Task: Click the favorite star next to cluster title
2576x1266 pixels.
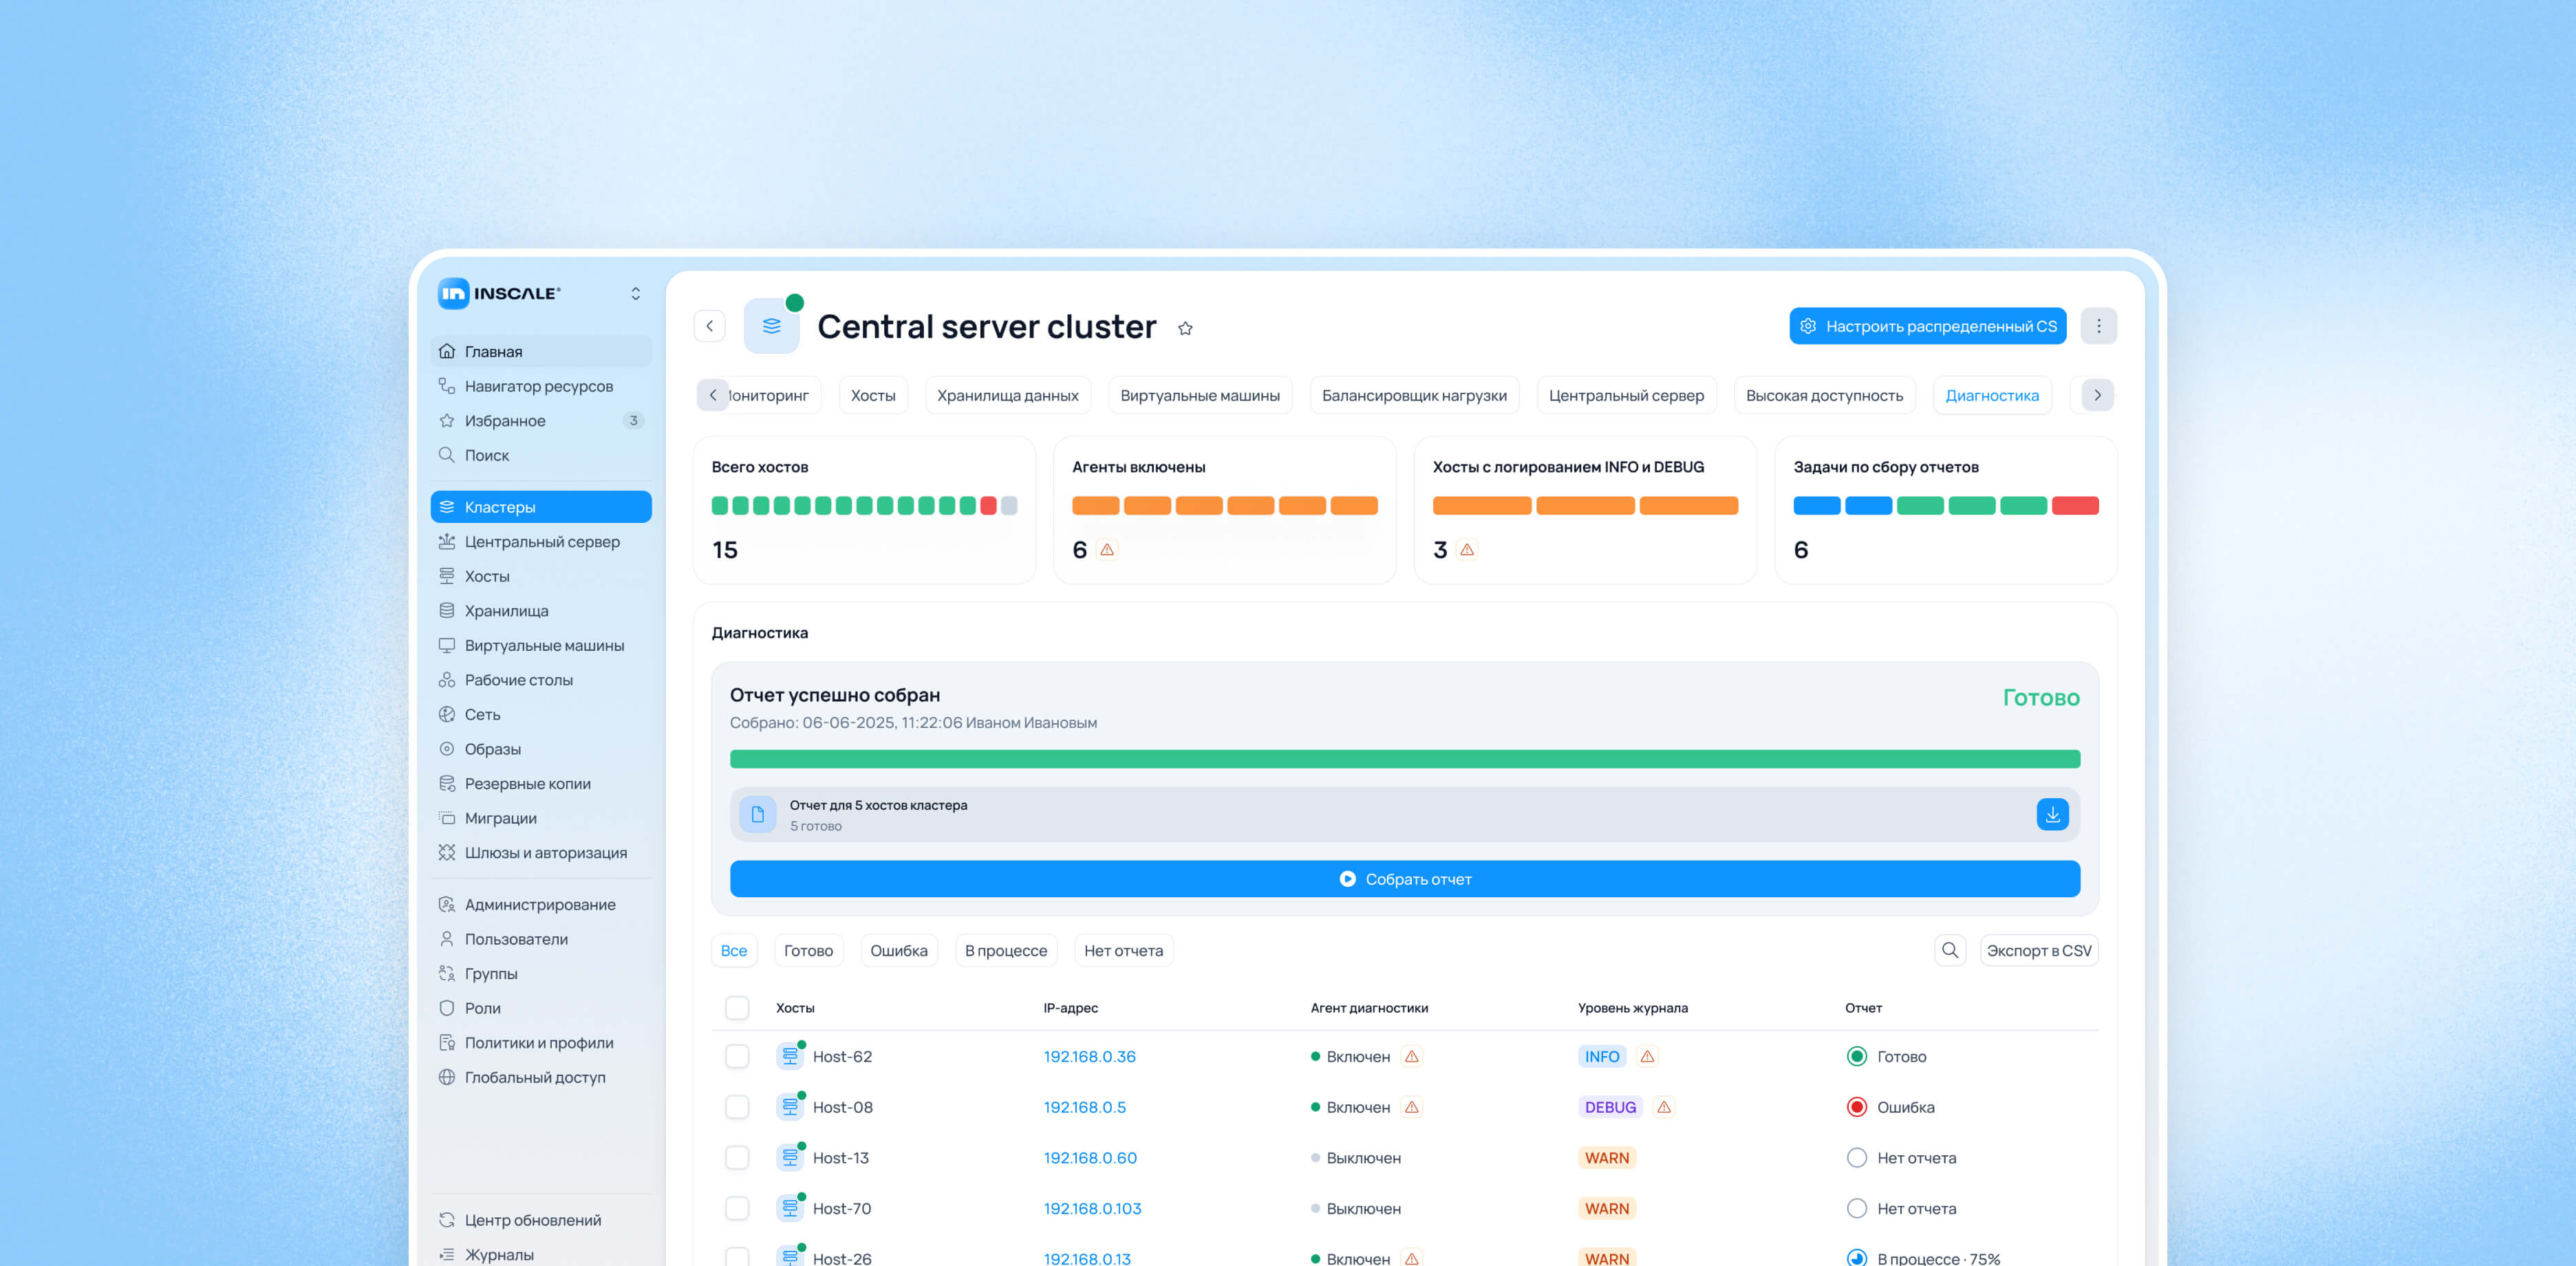Action: [1185, 328]
